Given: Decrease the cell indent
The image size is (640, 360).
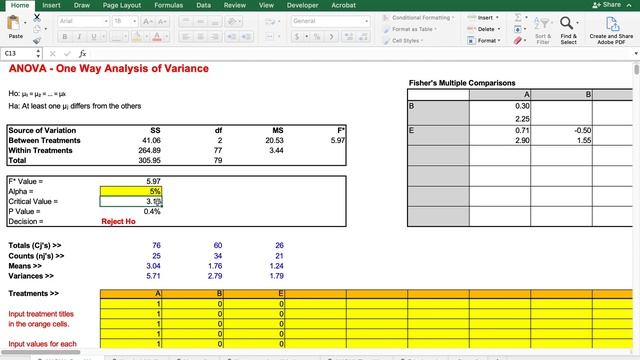Looking at the screenshot, I should coord(231,37).
